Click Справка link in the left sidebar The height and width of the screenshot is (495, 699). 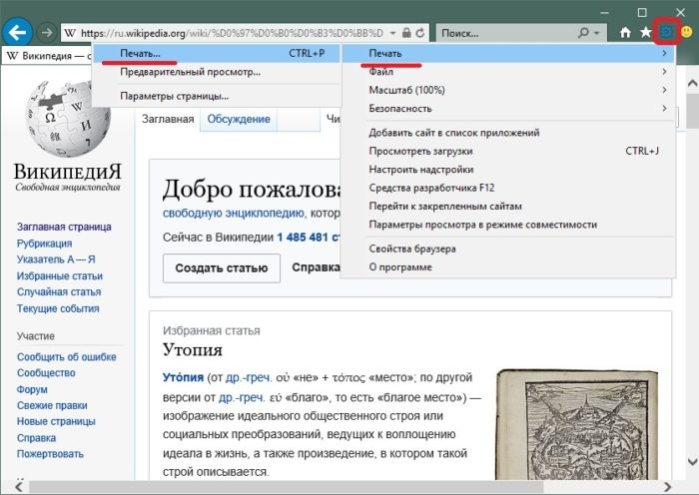(37, 438)
